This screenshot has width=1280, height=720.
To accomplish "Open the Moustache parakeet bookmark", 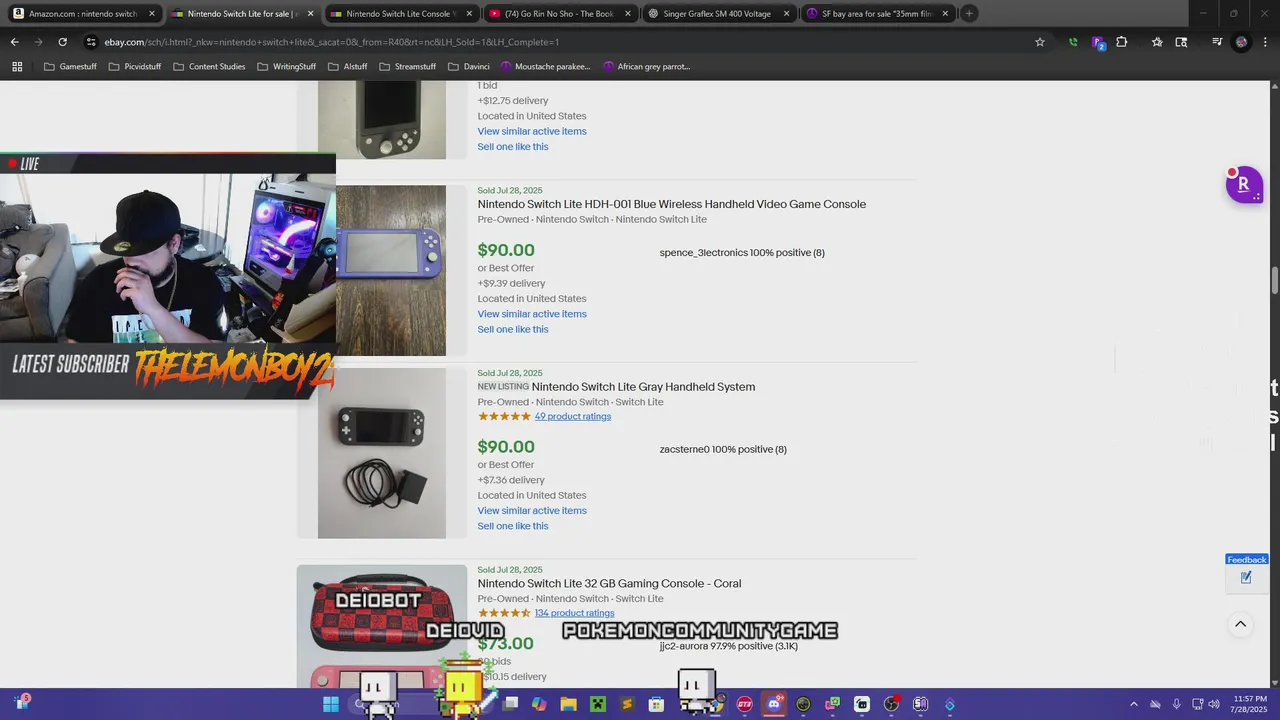I will 546,67.
